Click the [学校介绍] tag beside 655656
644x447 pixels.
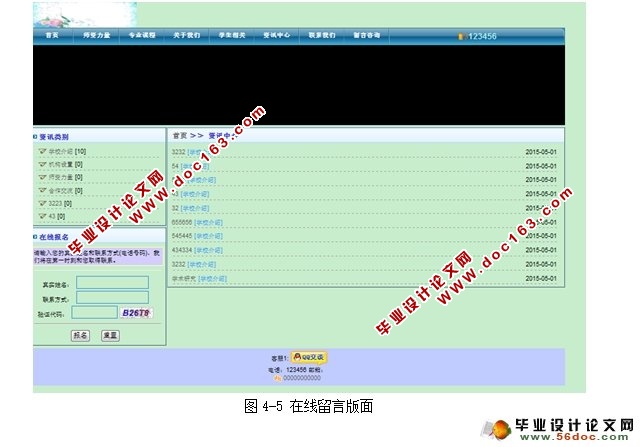click(x=208, y=223)
